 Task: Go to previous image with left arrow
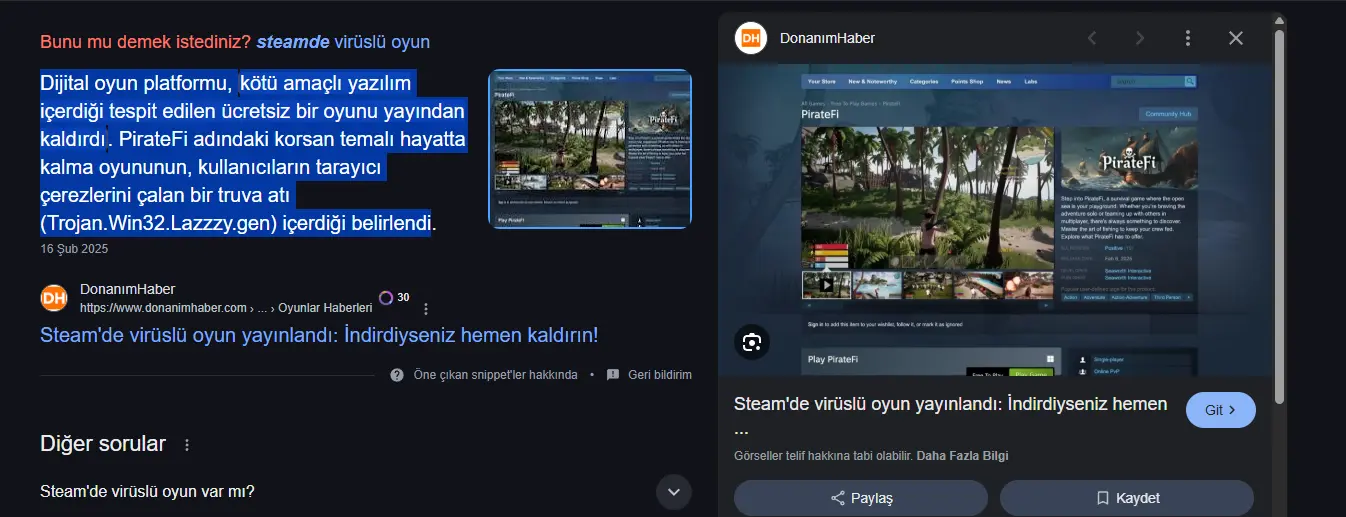[1092, 38]
